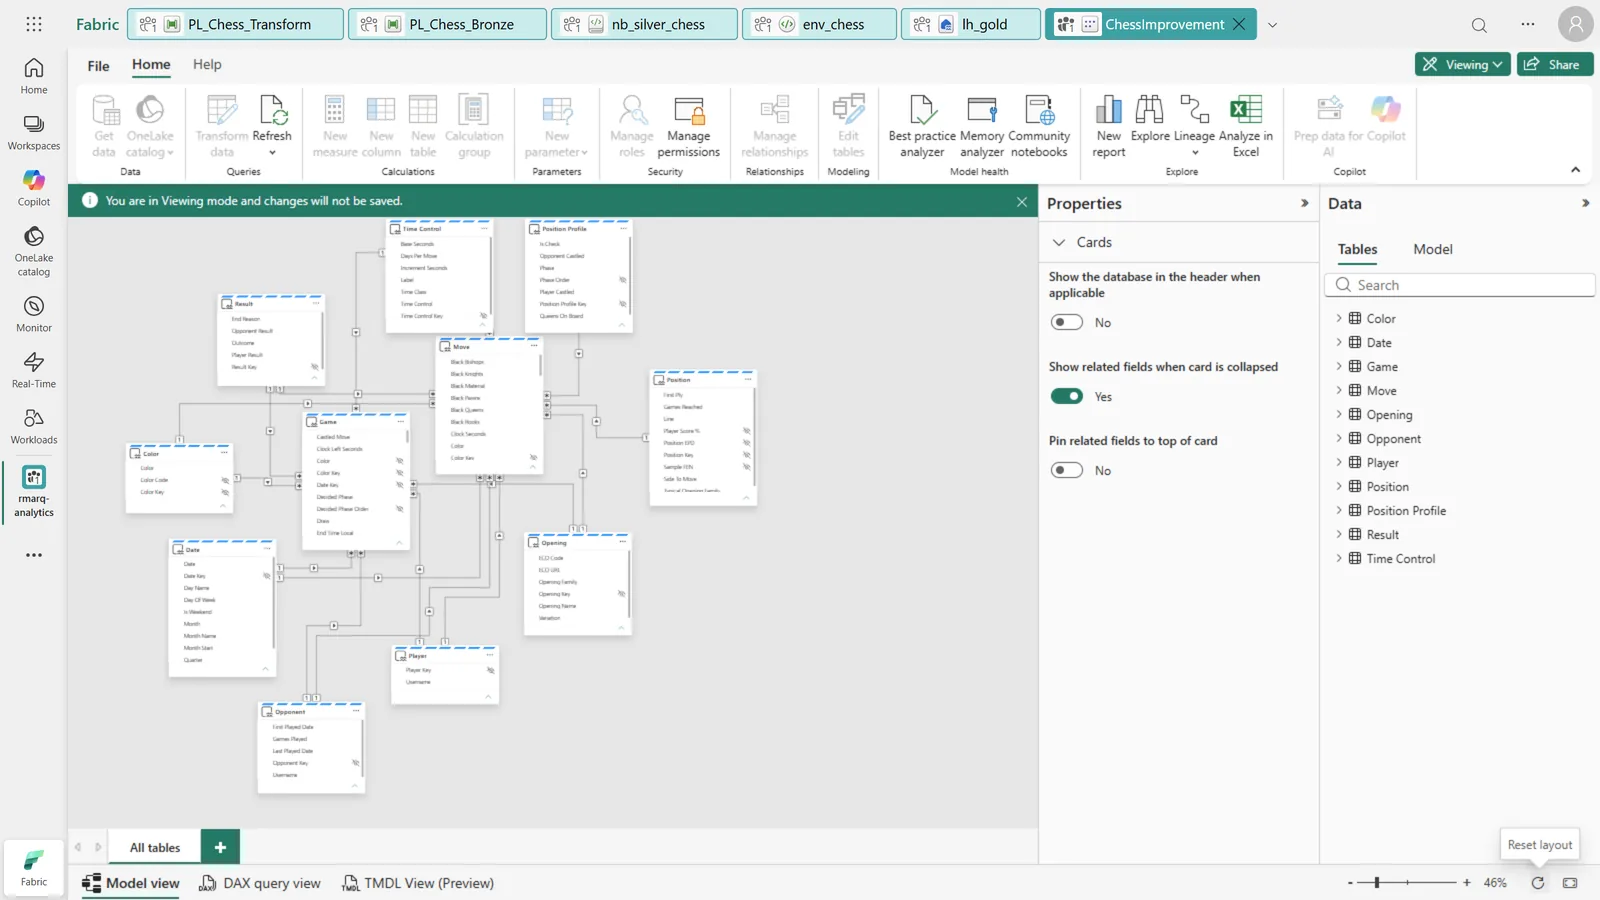Select the Help ribbon tab

click(x=207, y=65)
